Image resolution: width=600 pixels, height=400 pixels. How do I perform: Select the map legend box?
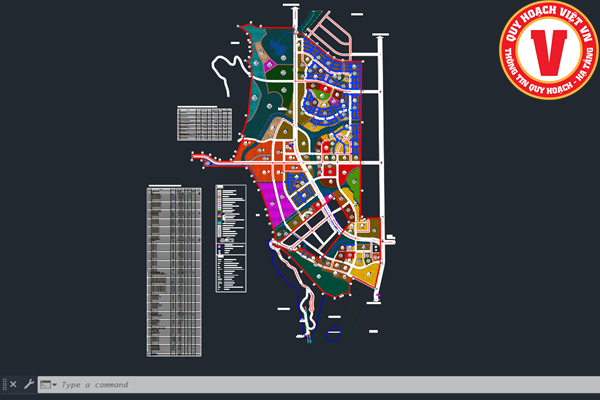click(229, 238)
